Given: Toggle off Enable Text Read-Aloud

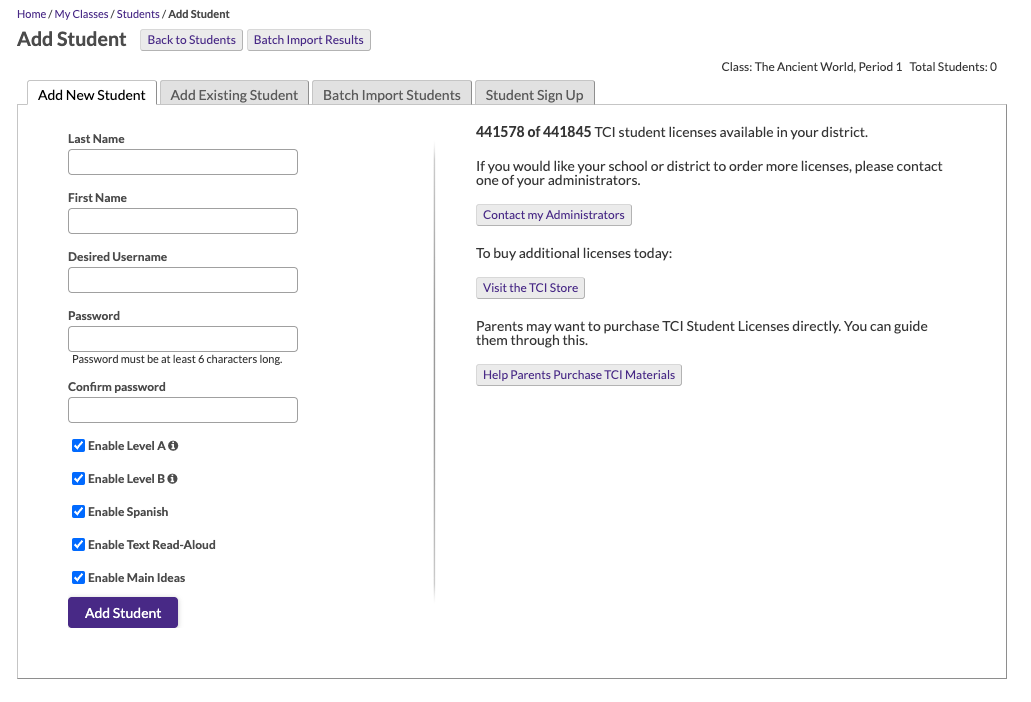Looking at the screenshot, I should coord(78,544).
